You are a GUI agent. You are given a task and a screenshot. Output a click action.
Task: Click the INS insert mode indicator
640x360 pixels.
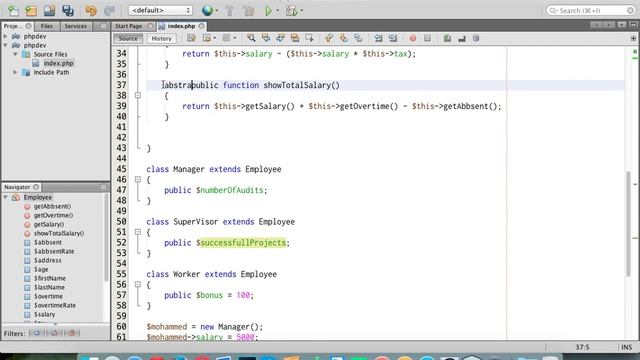pyautogui.click(x=627, y=347)
